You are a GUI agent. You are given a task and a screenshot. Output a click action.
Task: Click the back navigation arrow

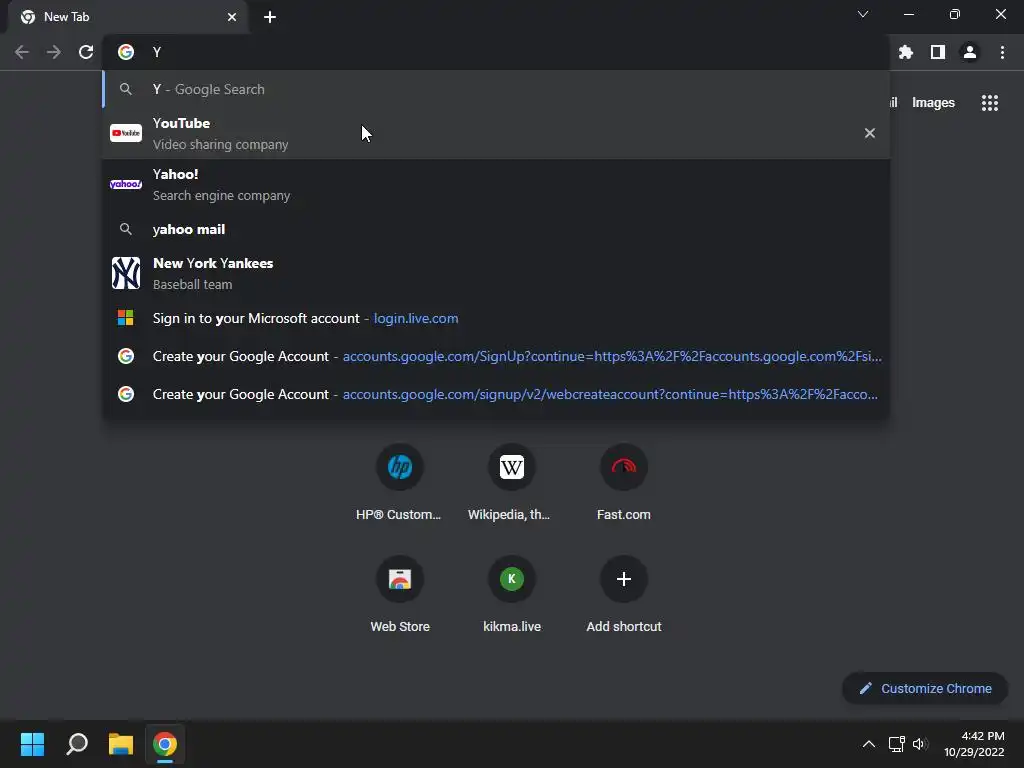[22, 52]
